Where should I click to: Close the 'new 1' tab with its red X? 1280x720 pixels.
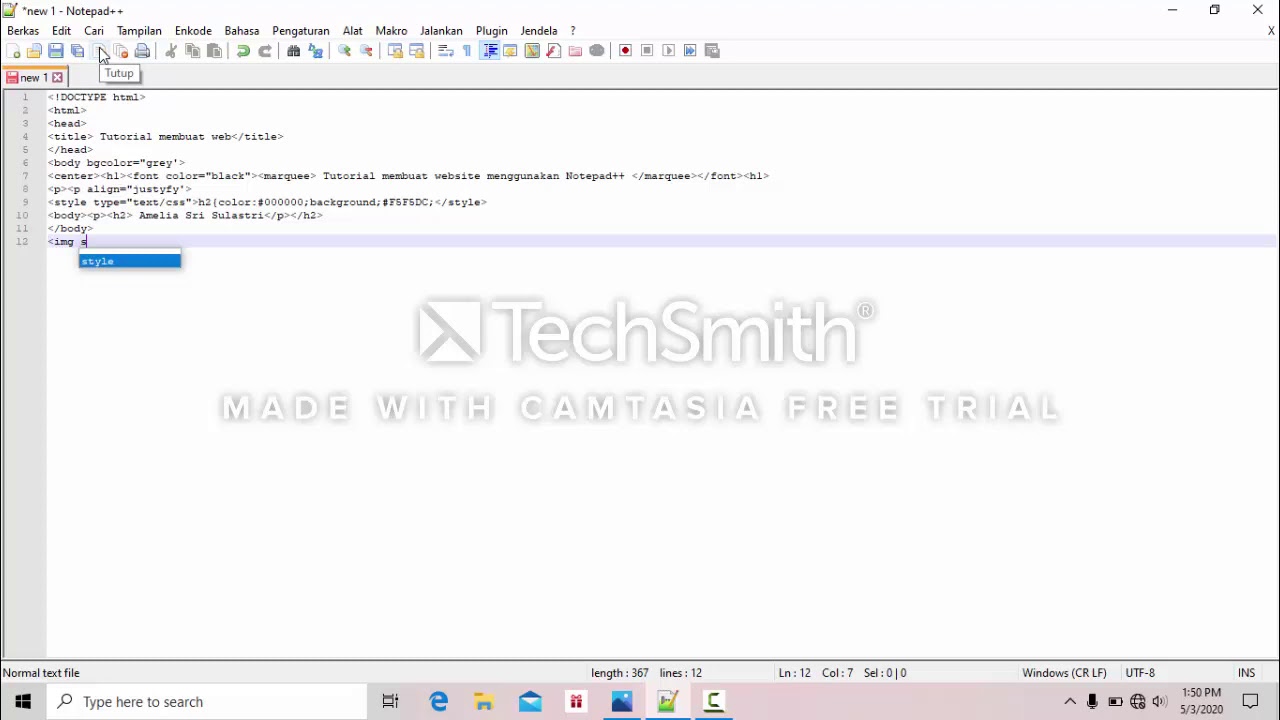[58, 77]
